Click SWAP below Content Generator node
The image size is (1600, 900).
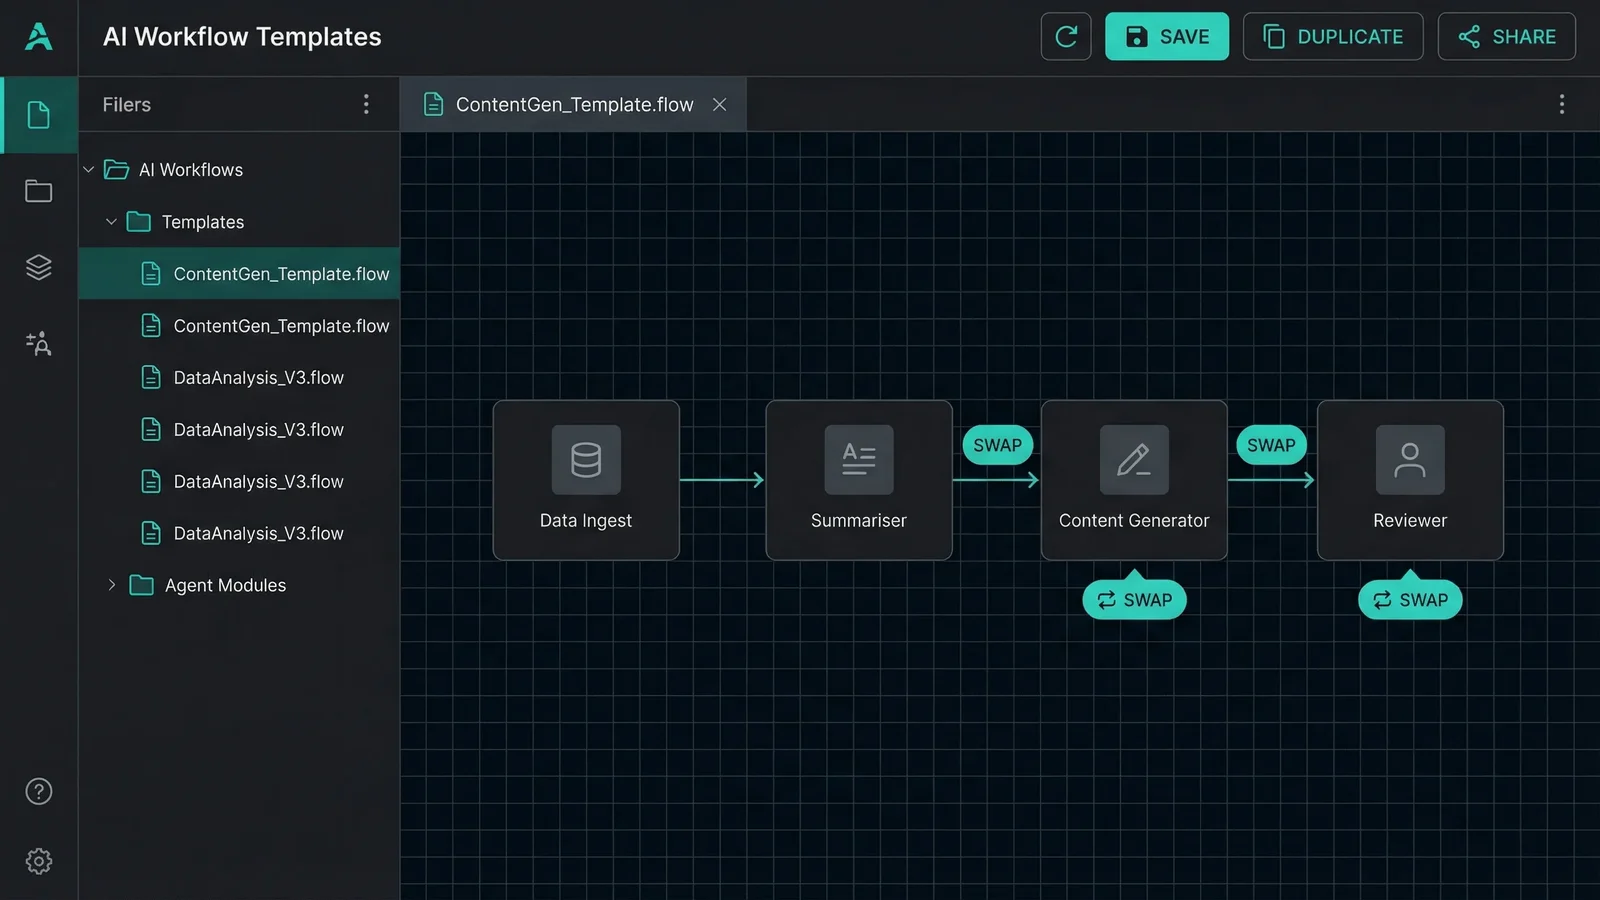pyautogui.click(x=1134, y=600)
